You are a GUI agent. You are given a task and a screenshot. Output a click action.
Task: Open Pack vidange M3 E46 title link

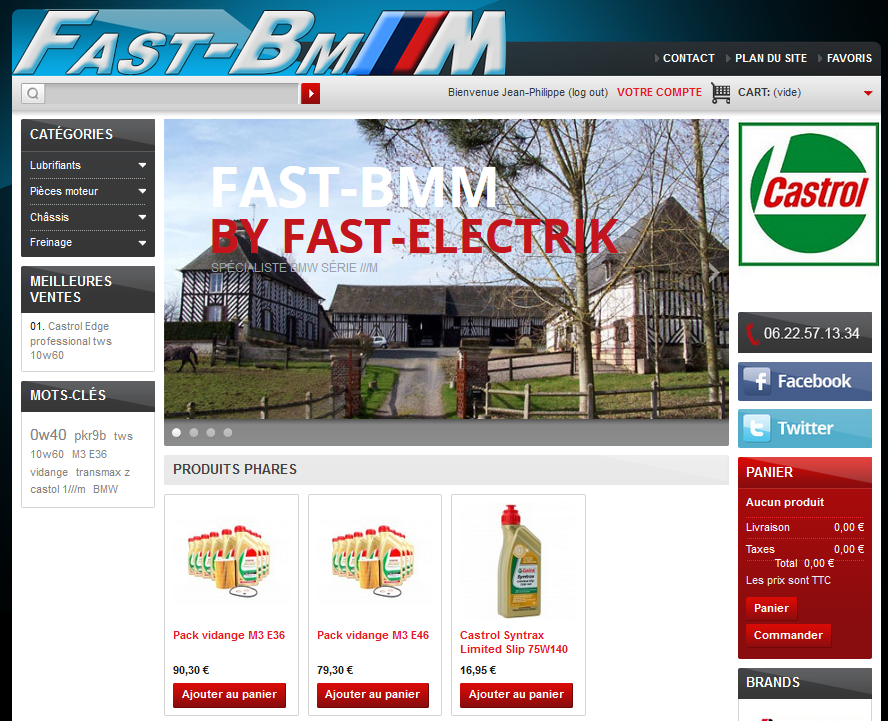(x=373, y=635)
